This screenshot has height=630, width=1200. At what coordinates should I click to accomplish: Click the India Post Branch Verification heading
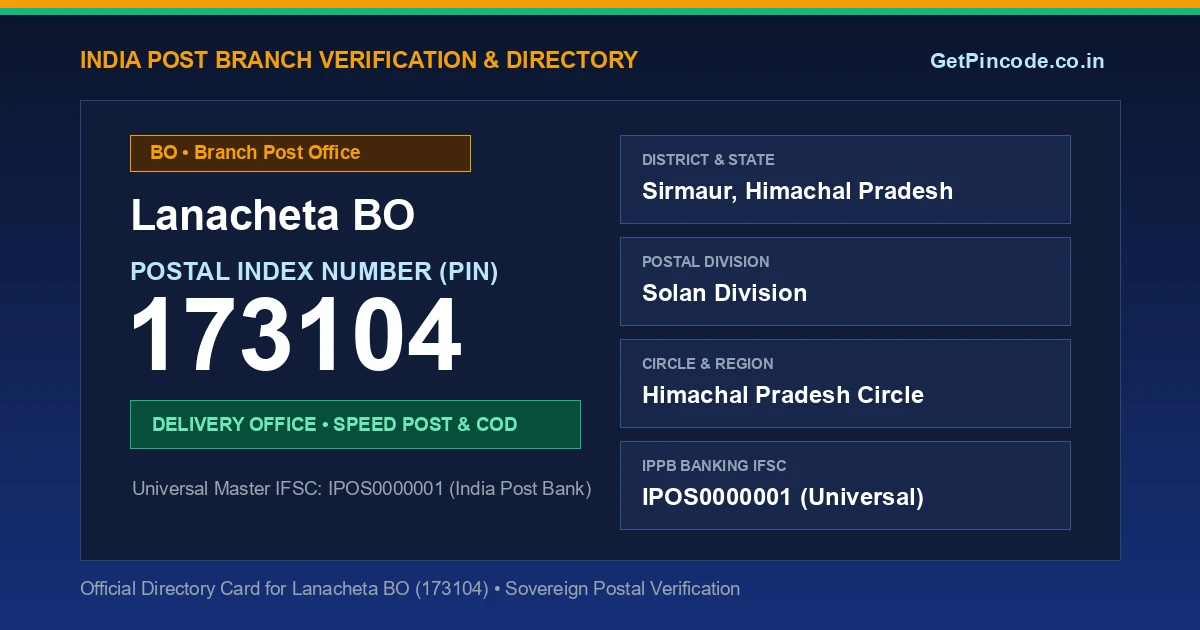(x=359, y=60)
